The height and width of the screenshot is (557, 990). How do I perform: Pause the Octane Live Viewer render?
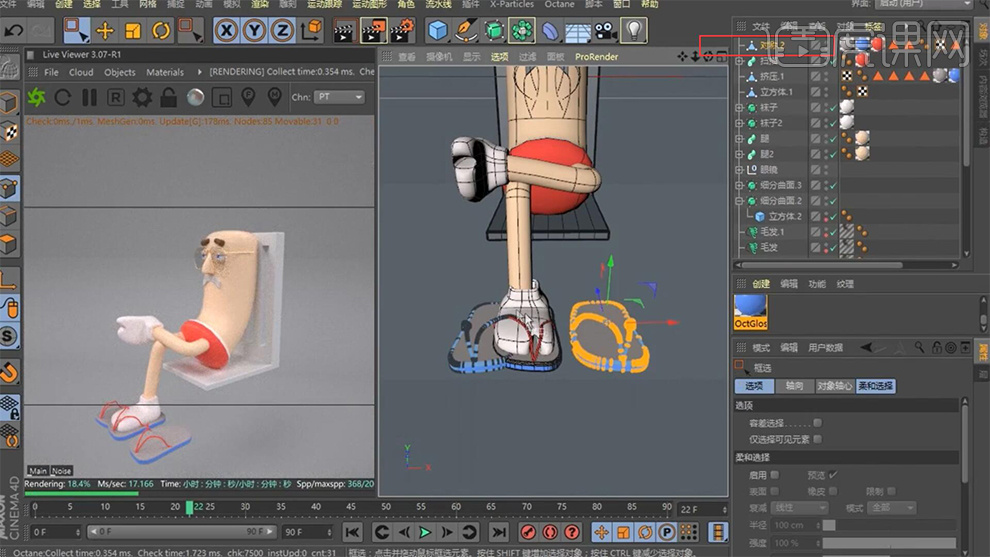pyautogui.click(x=90, y=97)
